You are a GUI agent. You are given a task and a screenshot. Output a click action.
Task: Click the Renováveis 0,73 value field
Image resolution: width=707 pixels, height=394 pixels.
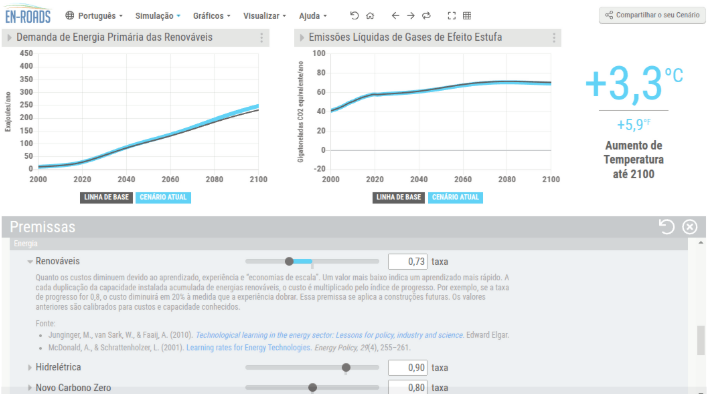pos(408,261)
